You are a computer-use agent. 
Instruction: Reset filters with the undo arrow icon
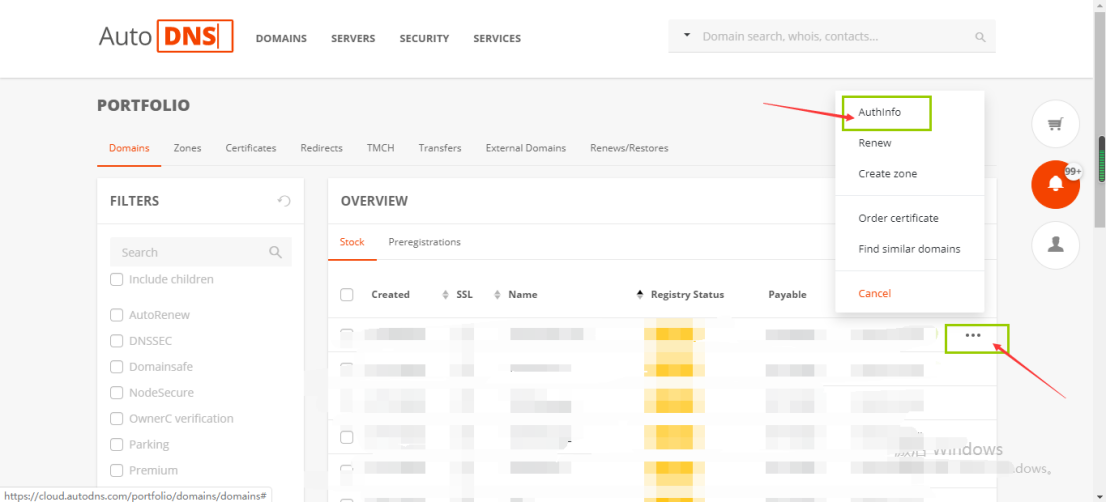click(284, 201)
